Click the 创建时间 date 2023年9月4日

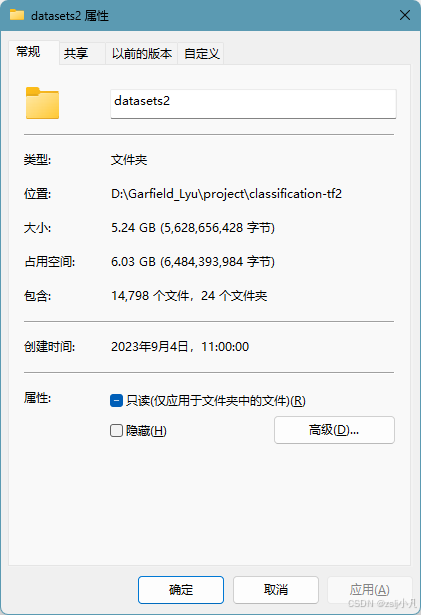coord(151,347)
